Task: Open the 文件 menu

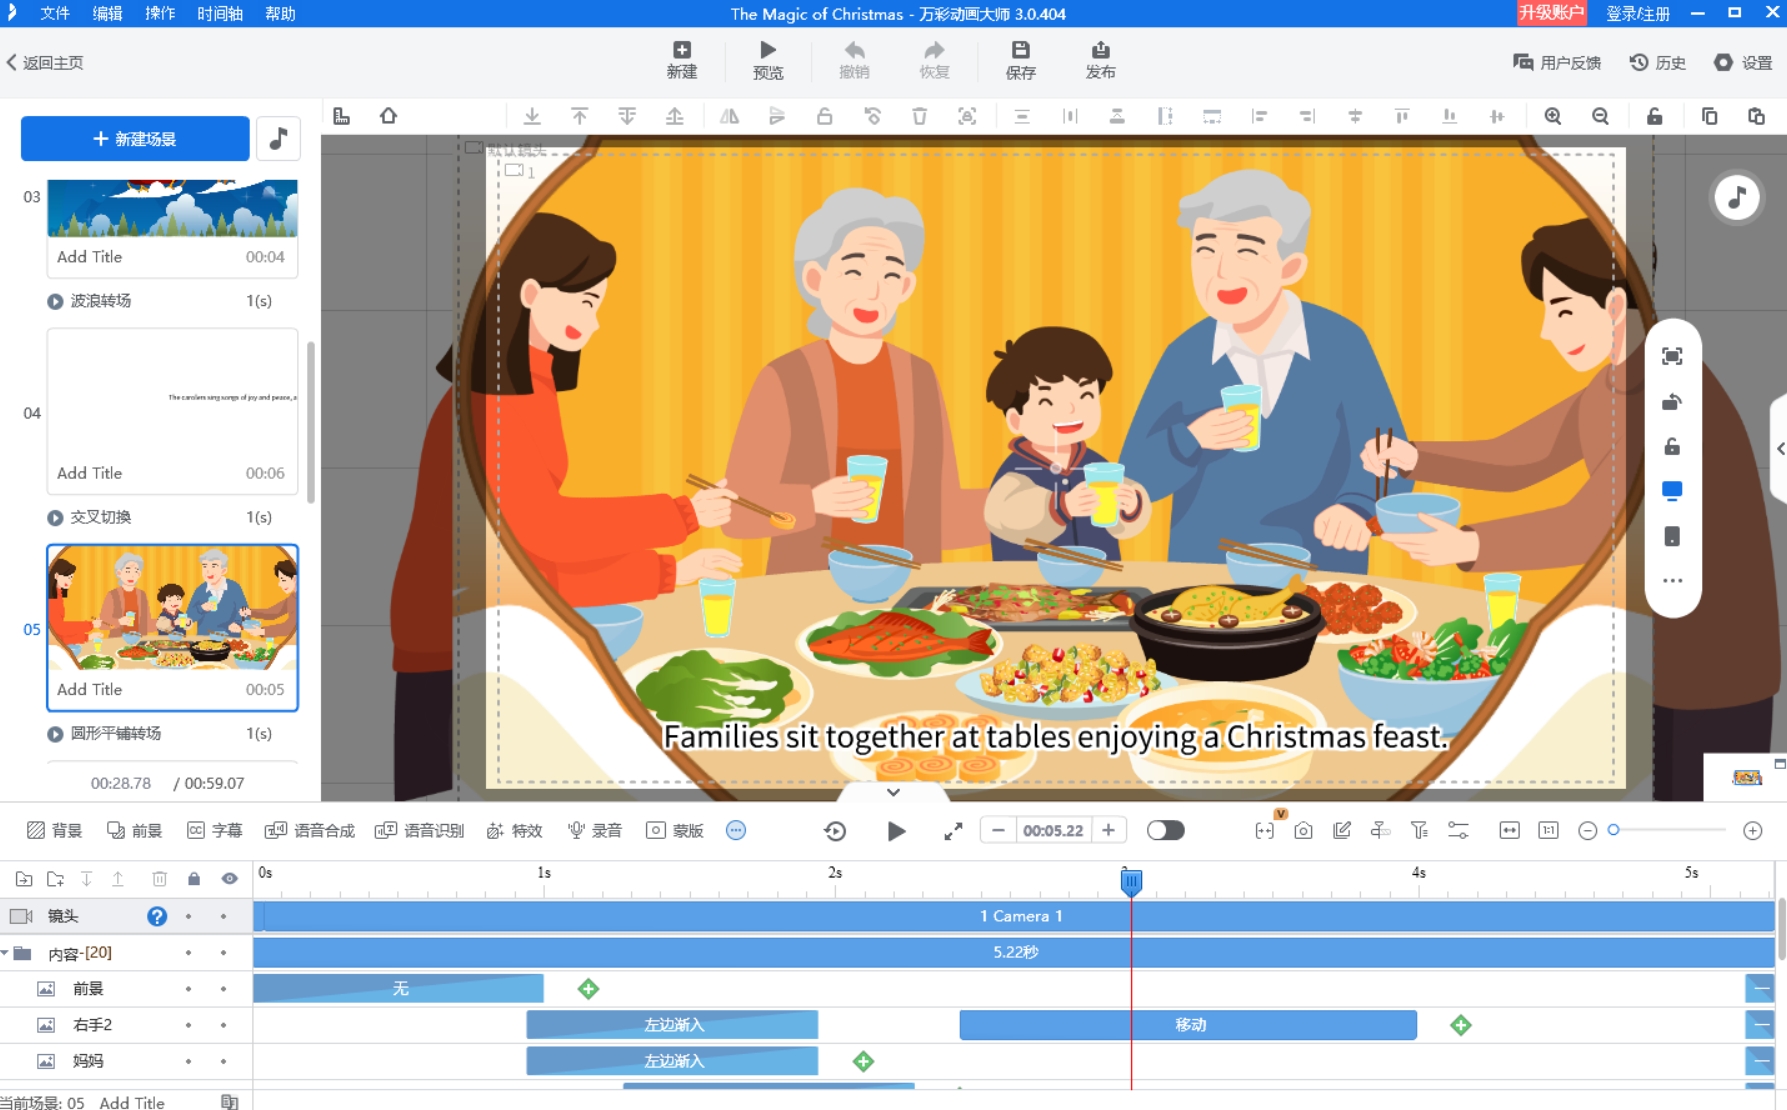Action: point(55,13)
